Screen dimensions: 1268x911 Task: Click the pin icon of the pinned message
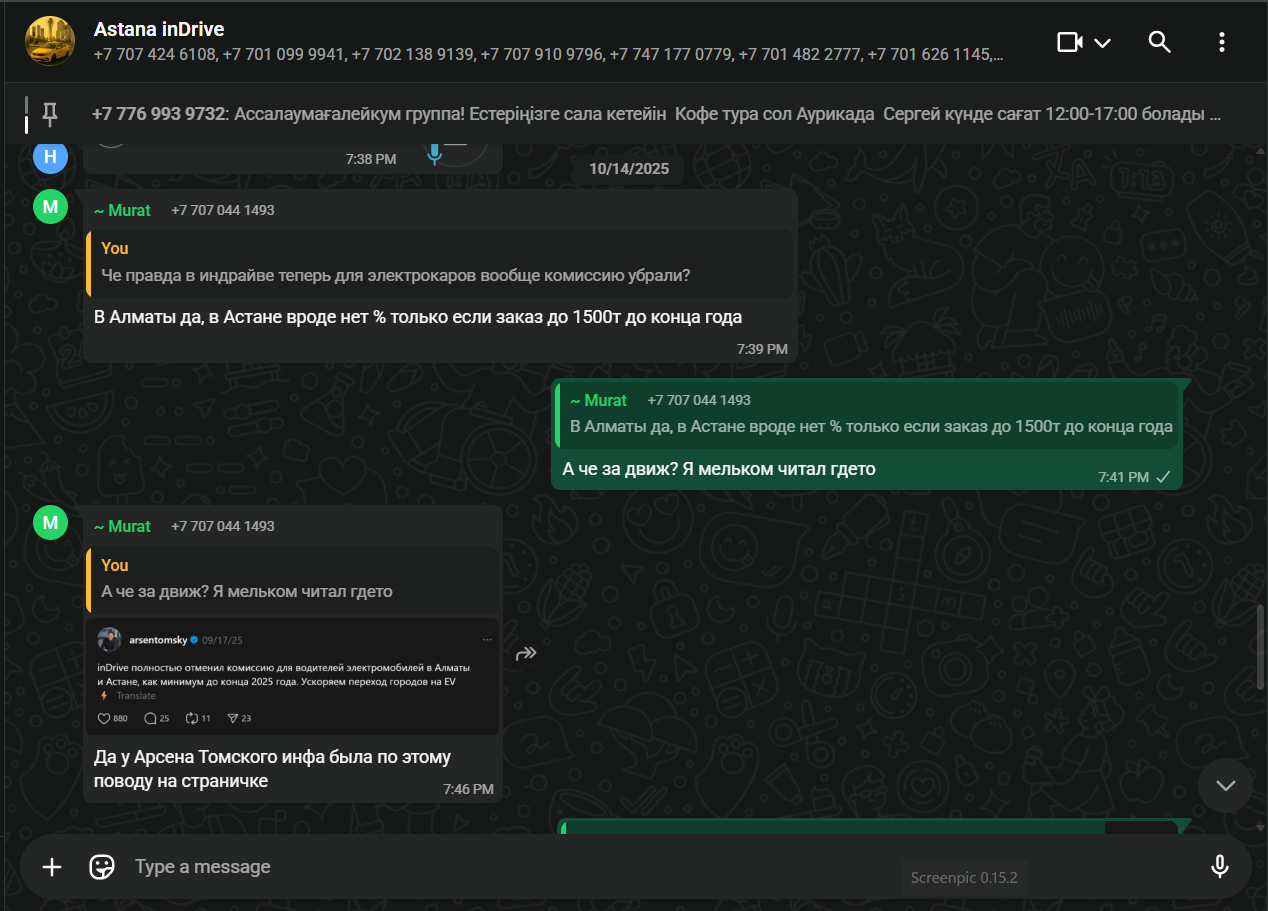49,114
